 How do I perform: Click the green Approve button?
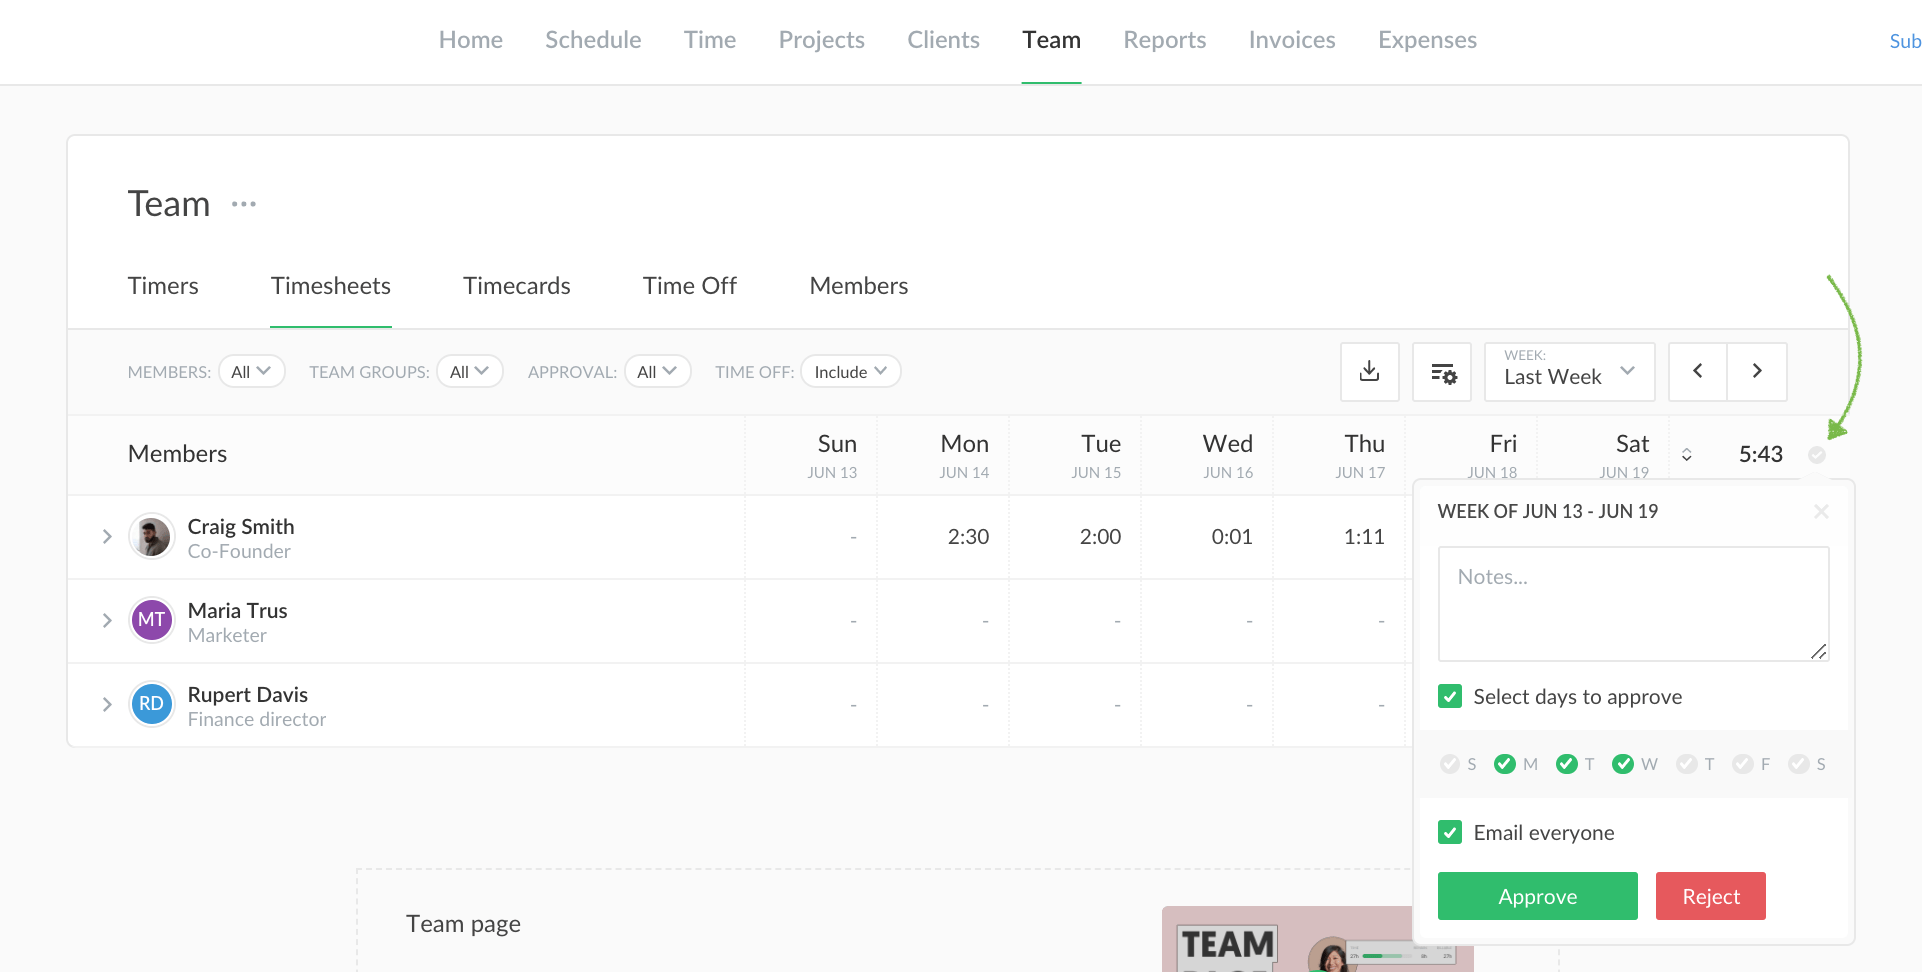click(x=1537, y=896)
